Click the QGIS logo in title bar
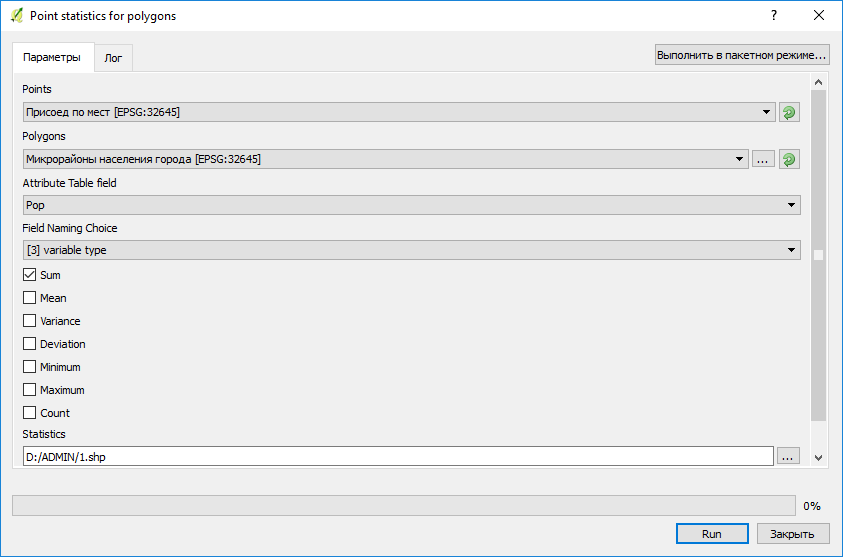 click(16, 16)
